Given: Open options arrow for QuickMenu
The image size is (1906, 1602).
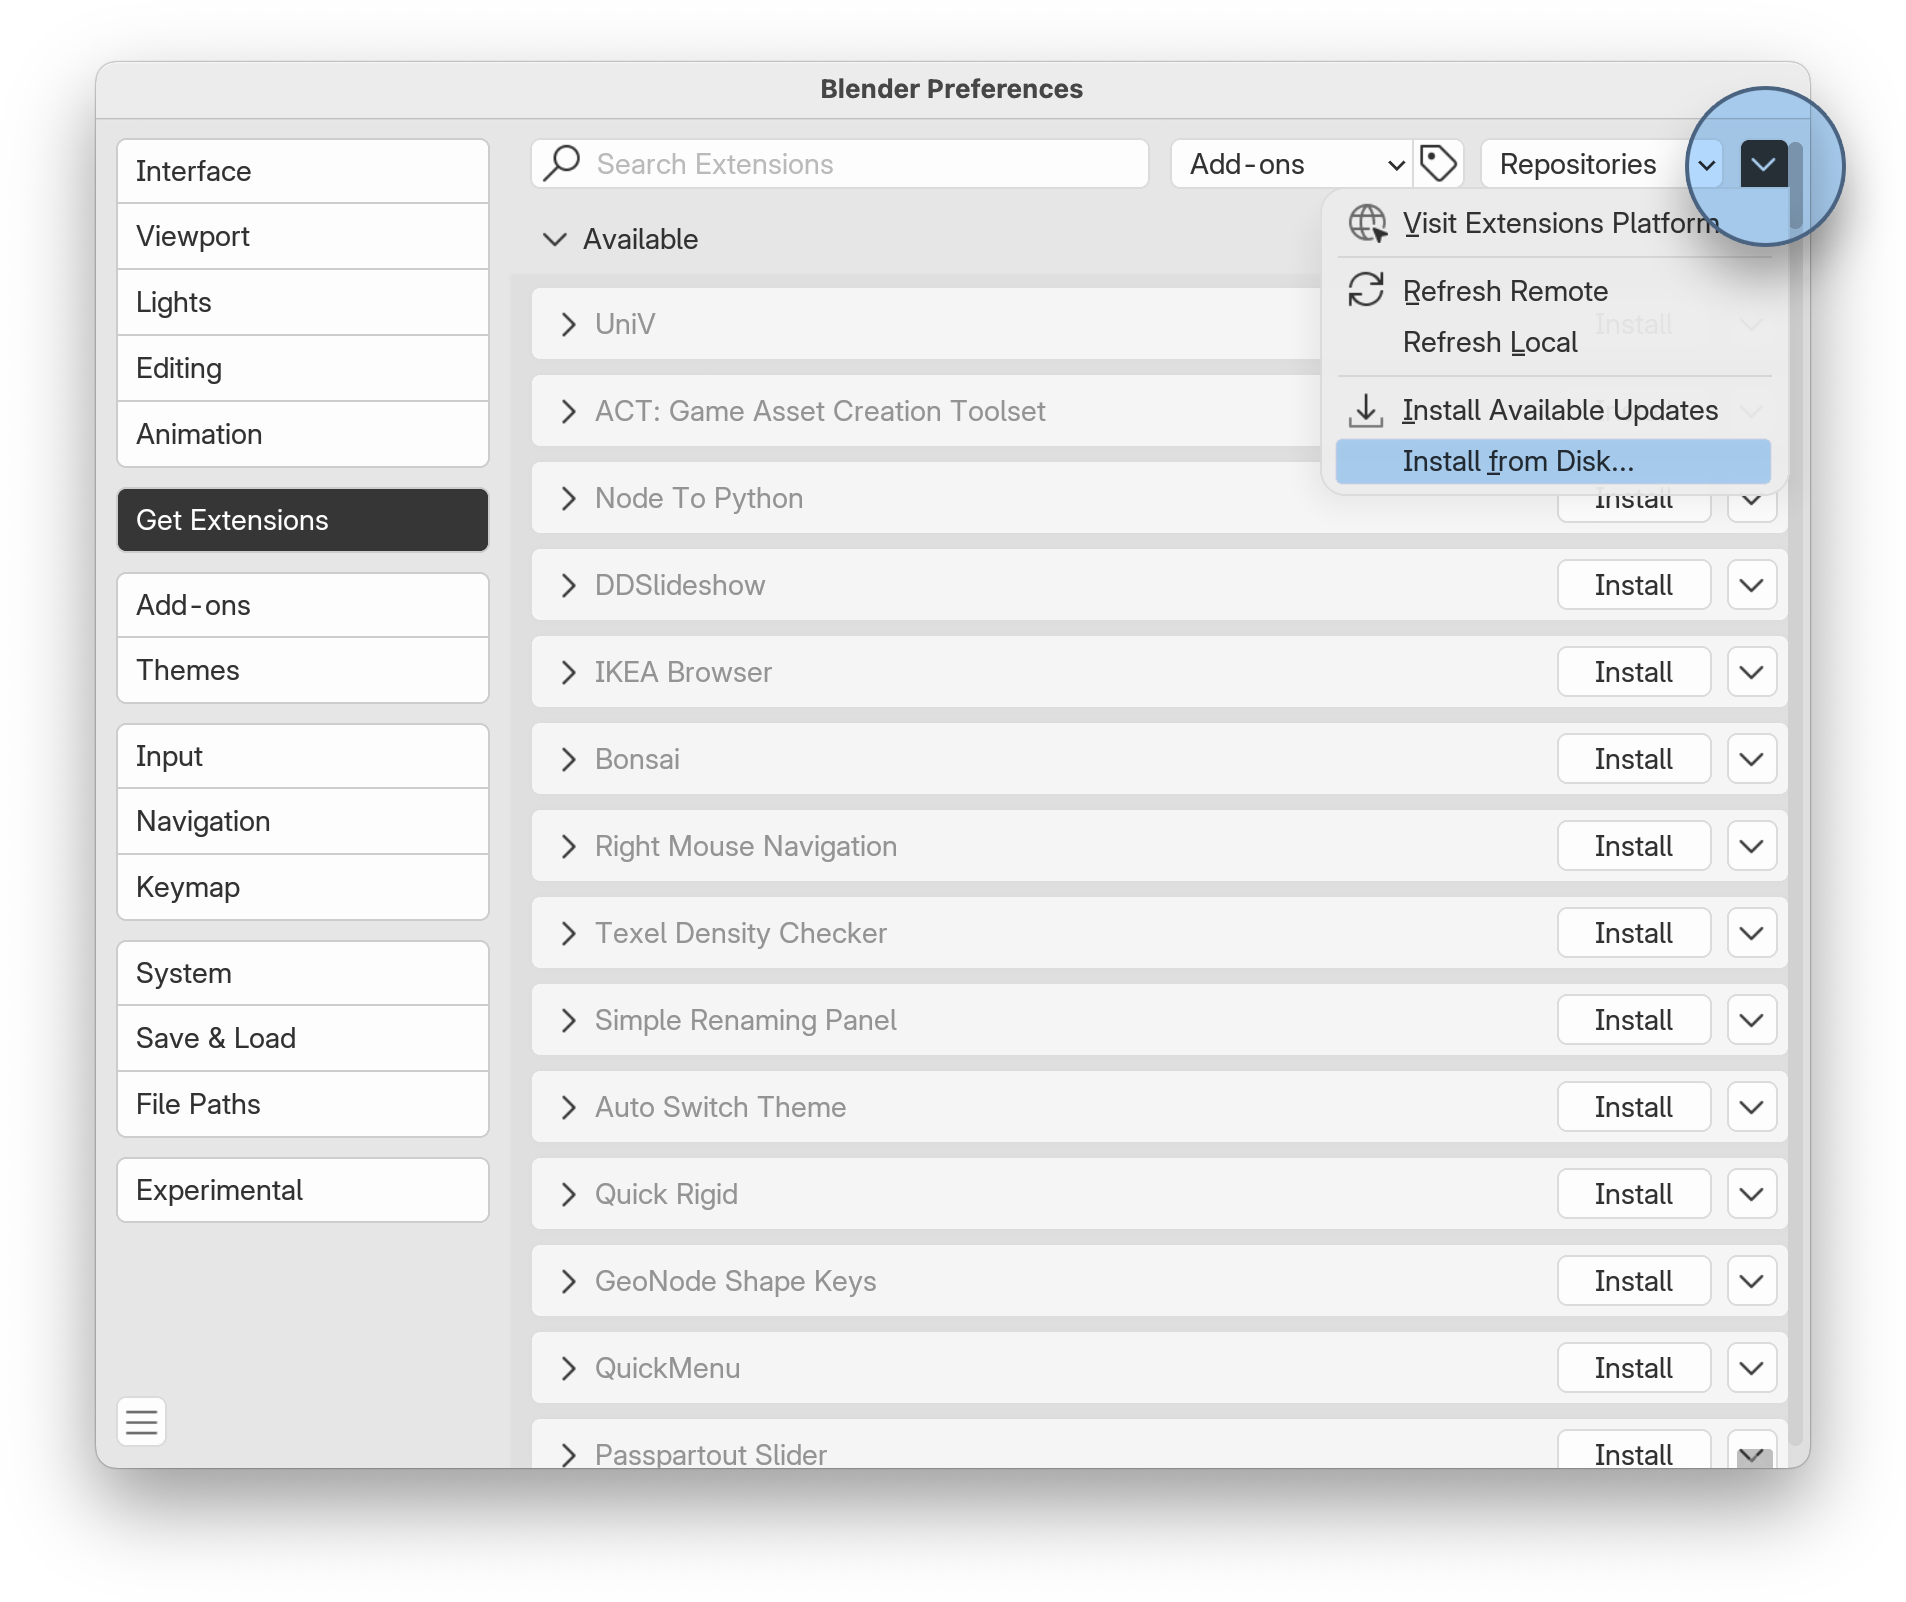Looking at the screenshot, I should coord(1752,1368).
